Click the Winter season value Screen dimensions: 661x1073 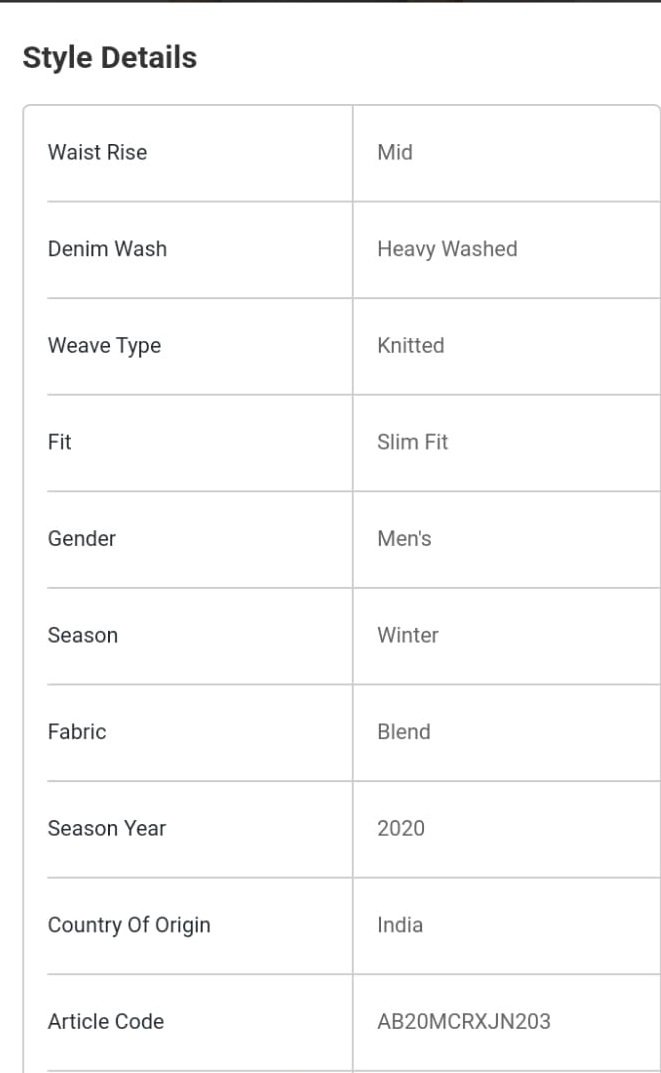coord(408,635)
